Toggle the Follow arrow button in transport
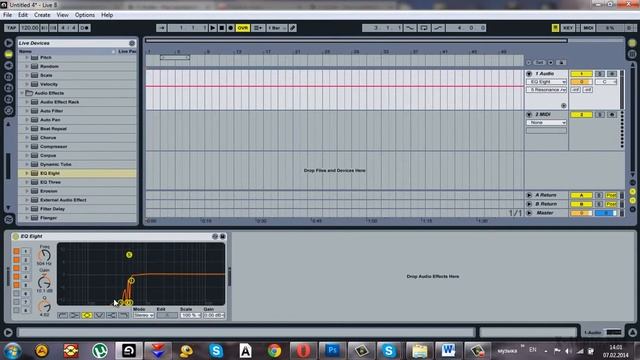Screen dimensions: 640x360 (161, 28)
